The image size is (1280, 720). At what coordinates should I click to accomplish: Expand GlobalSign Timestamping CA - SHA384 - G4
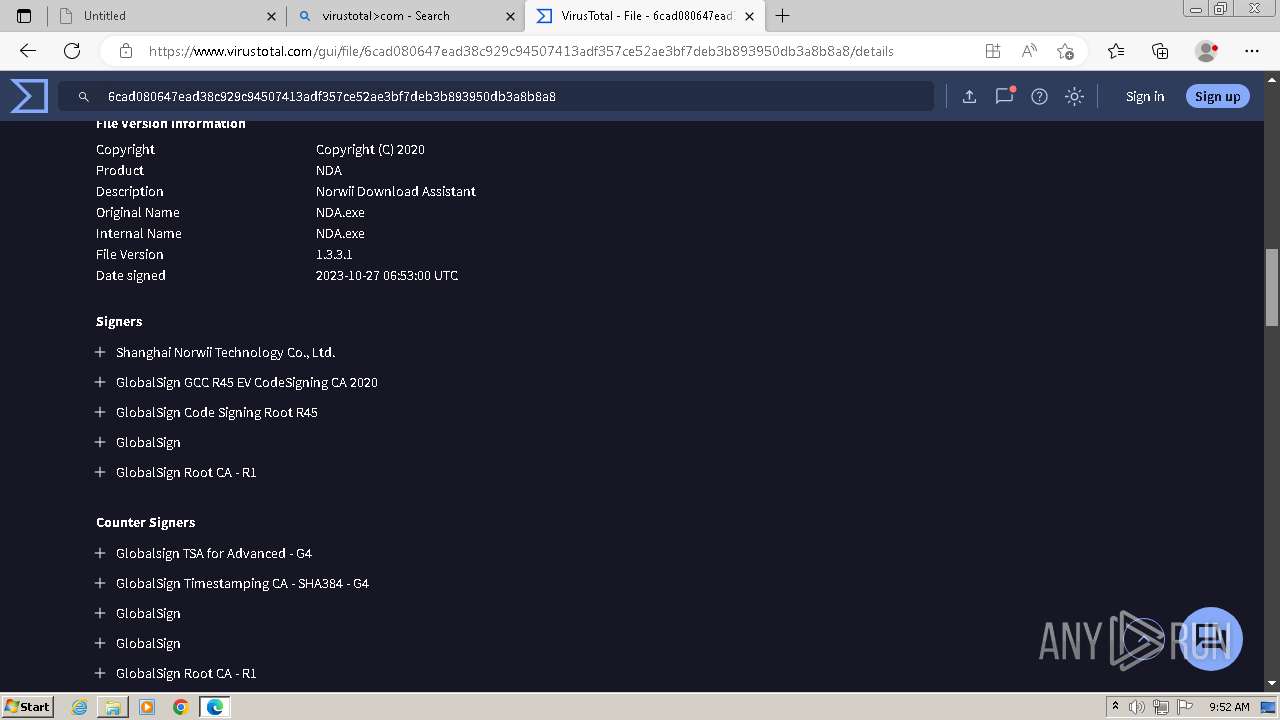point(100,583)
